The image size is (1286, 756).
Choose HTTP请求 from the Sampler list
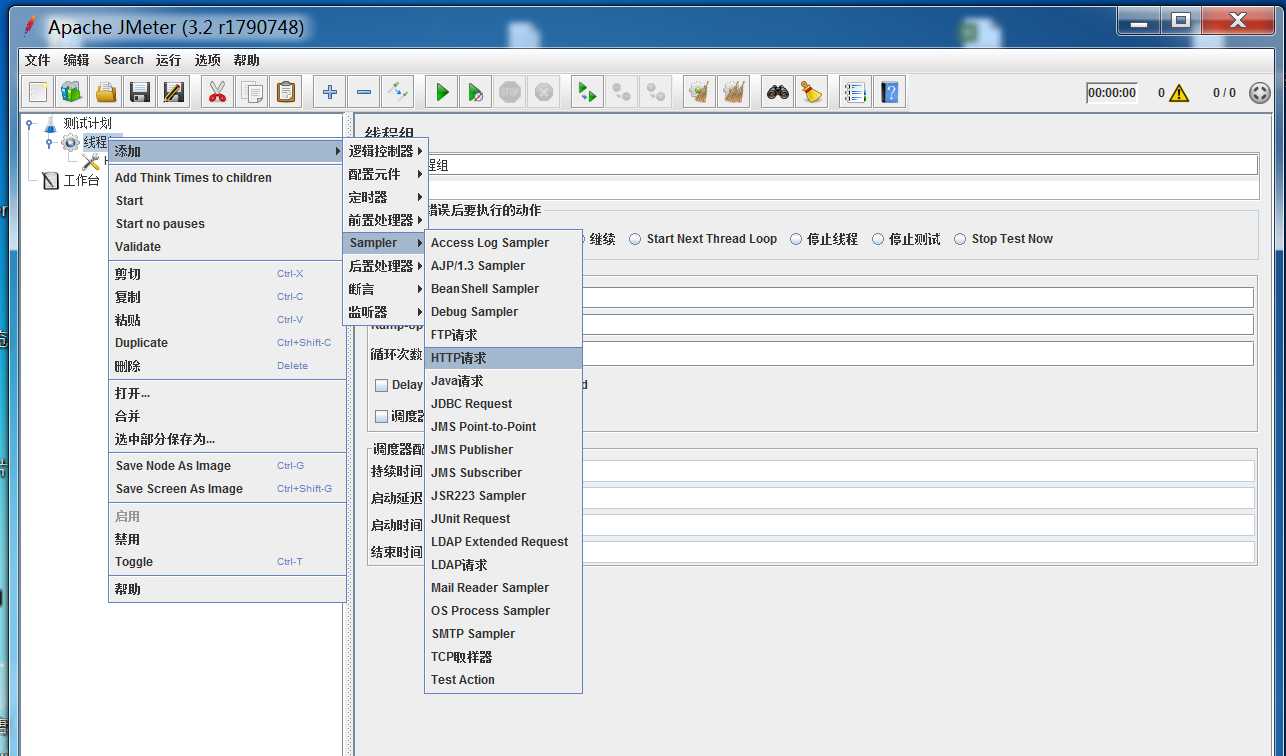pyautogui.click(x=458, y=358)
